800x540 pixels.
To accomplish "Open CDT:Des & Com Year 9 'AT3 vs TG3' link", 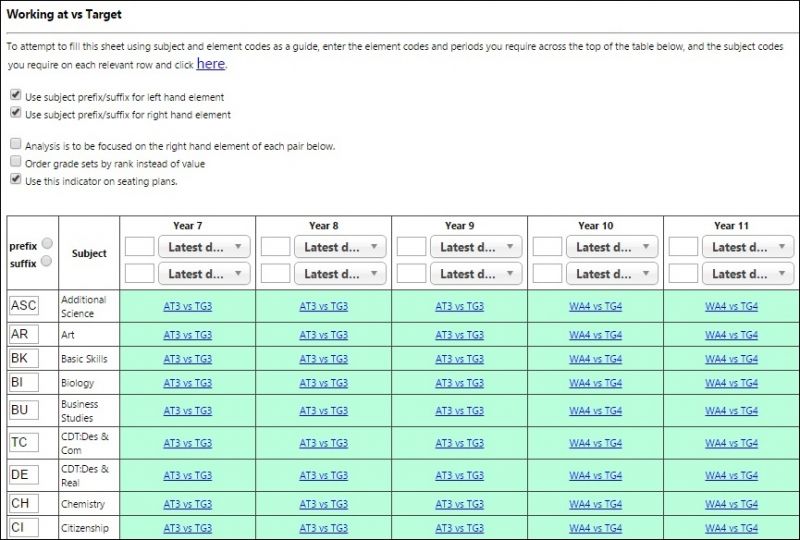I will click(460, 443).
